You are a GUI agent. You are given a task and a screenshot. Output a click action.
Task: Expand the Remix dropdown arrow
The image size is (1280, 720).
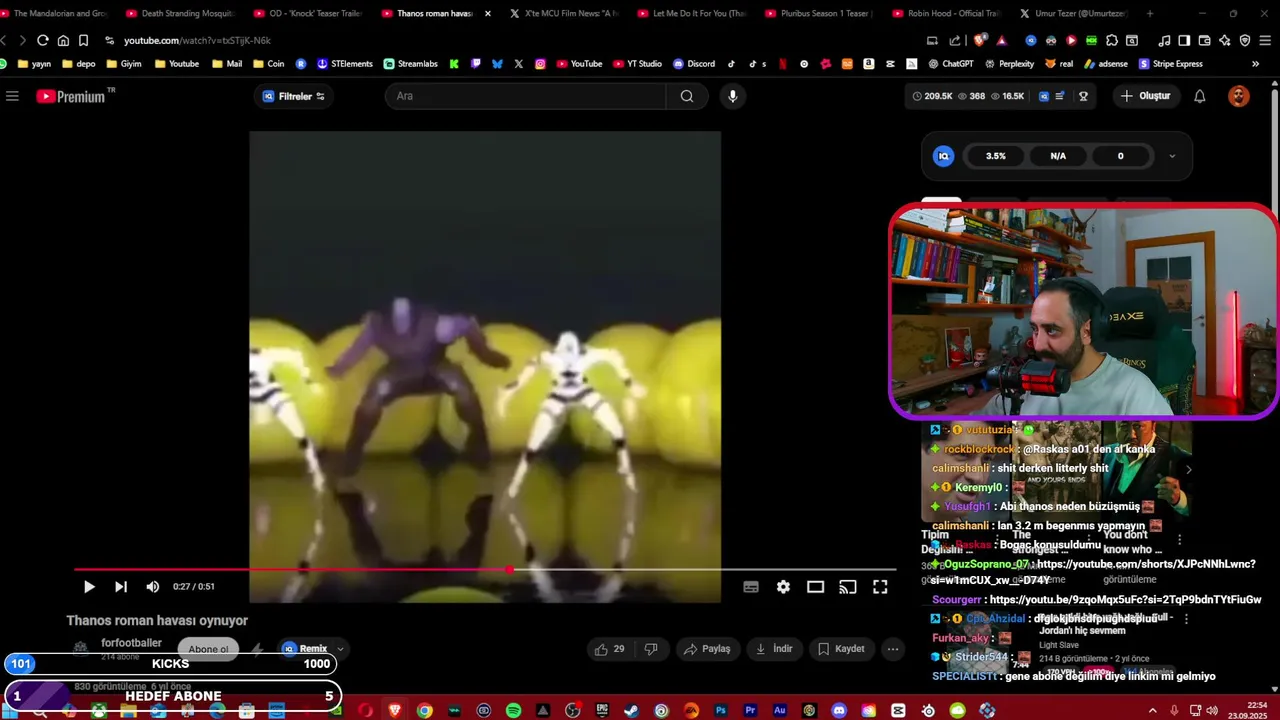(340, 649)
